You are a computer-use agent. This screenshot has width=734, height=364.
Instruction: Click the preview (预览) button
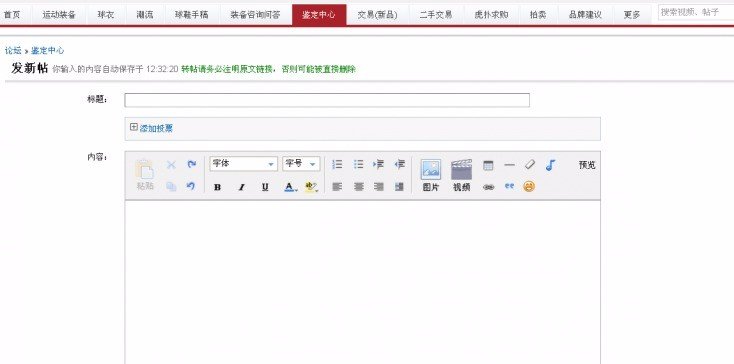[x=587, y=165]
